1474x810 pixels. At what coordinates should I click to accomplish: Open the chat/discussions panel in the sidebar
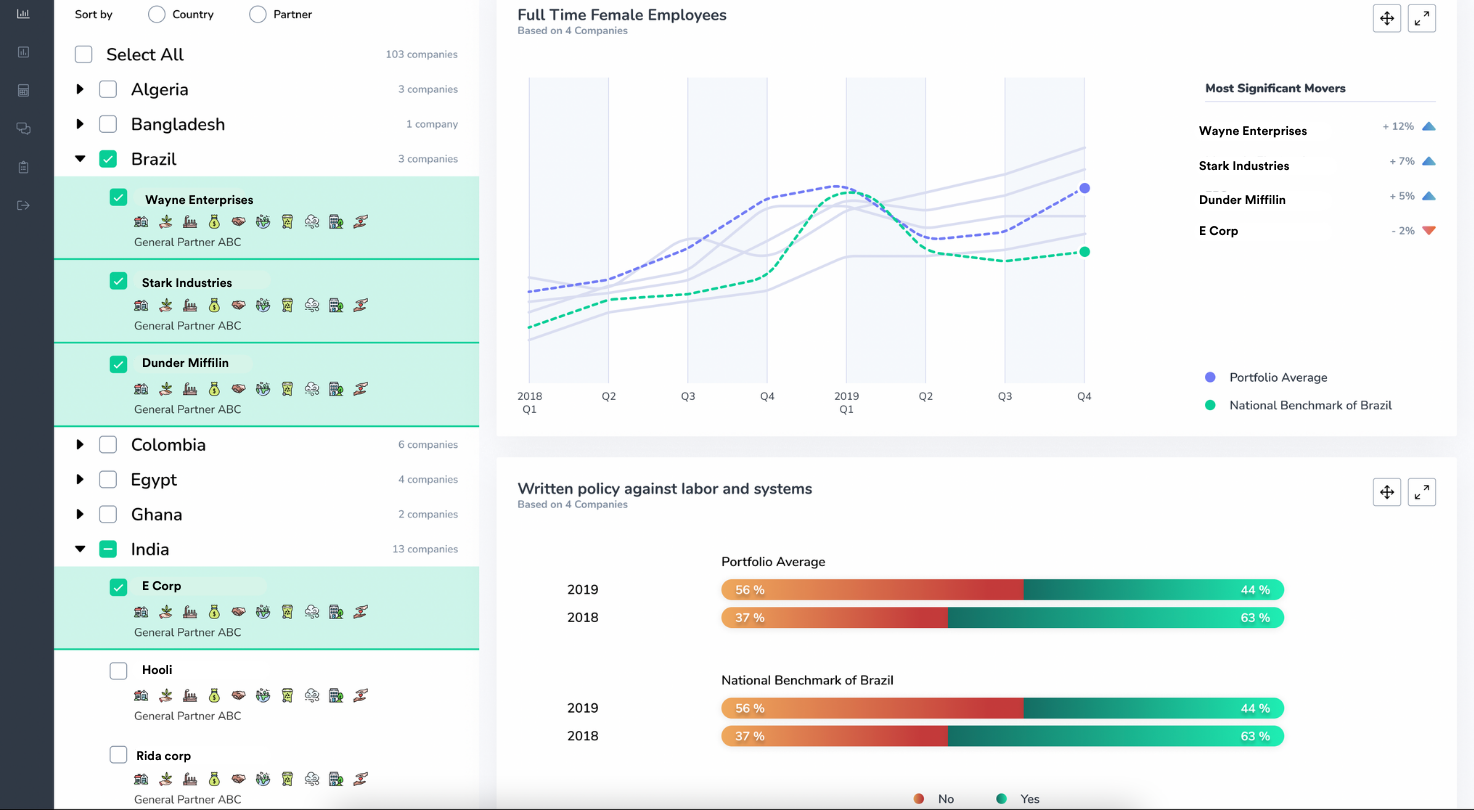23,128
